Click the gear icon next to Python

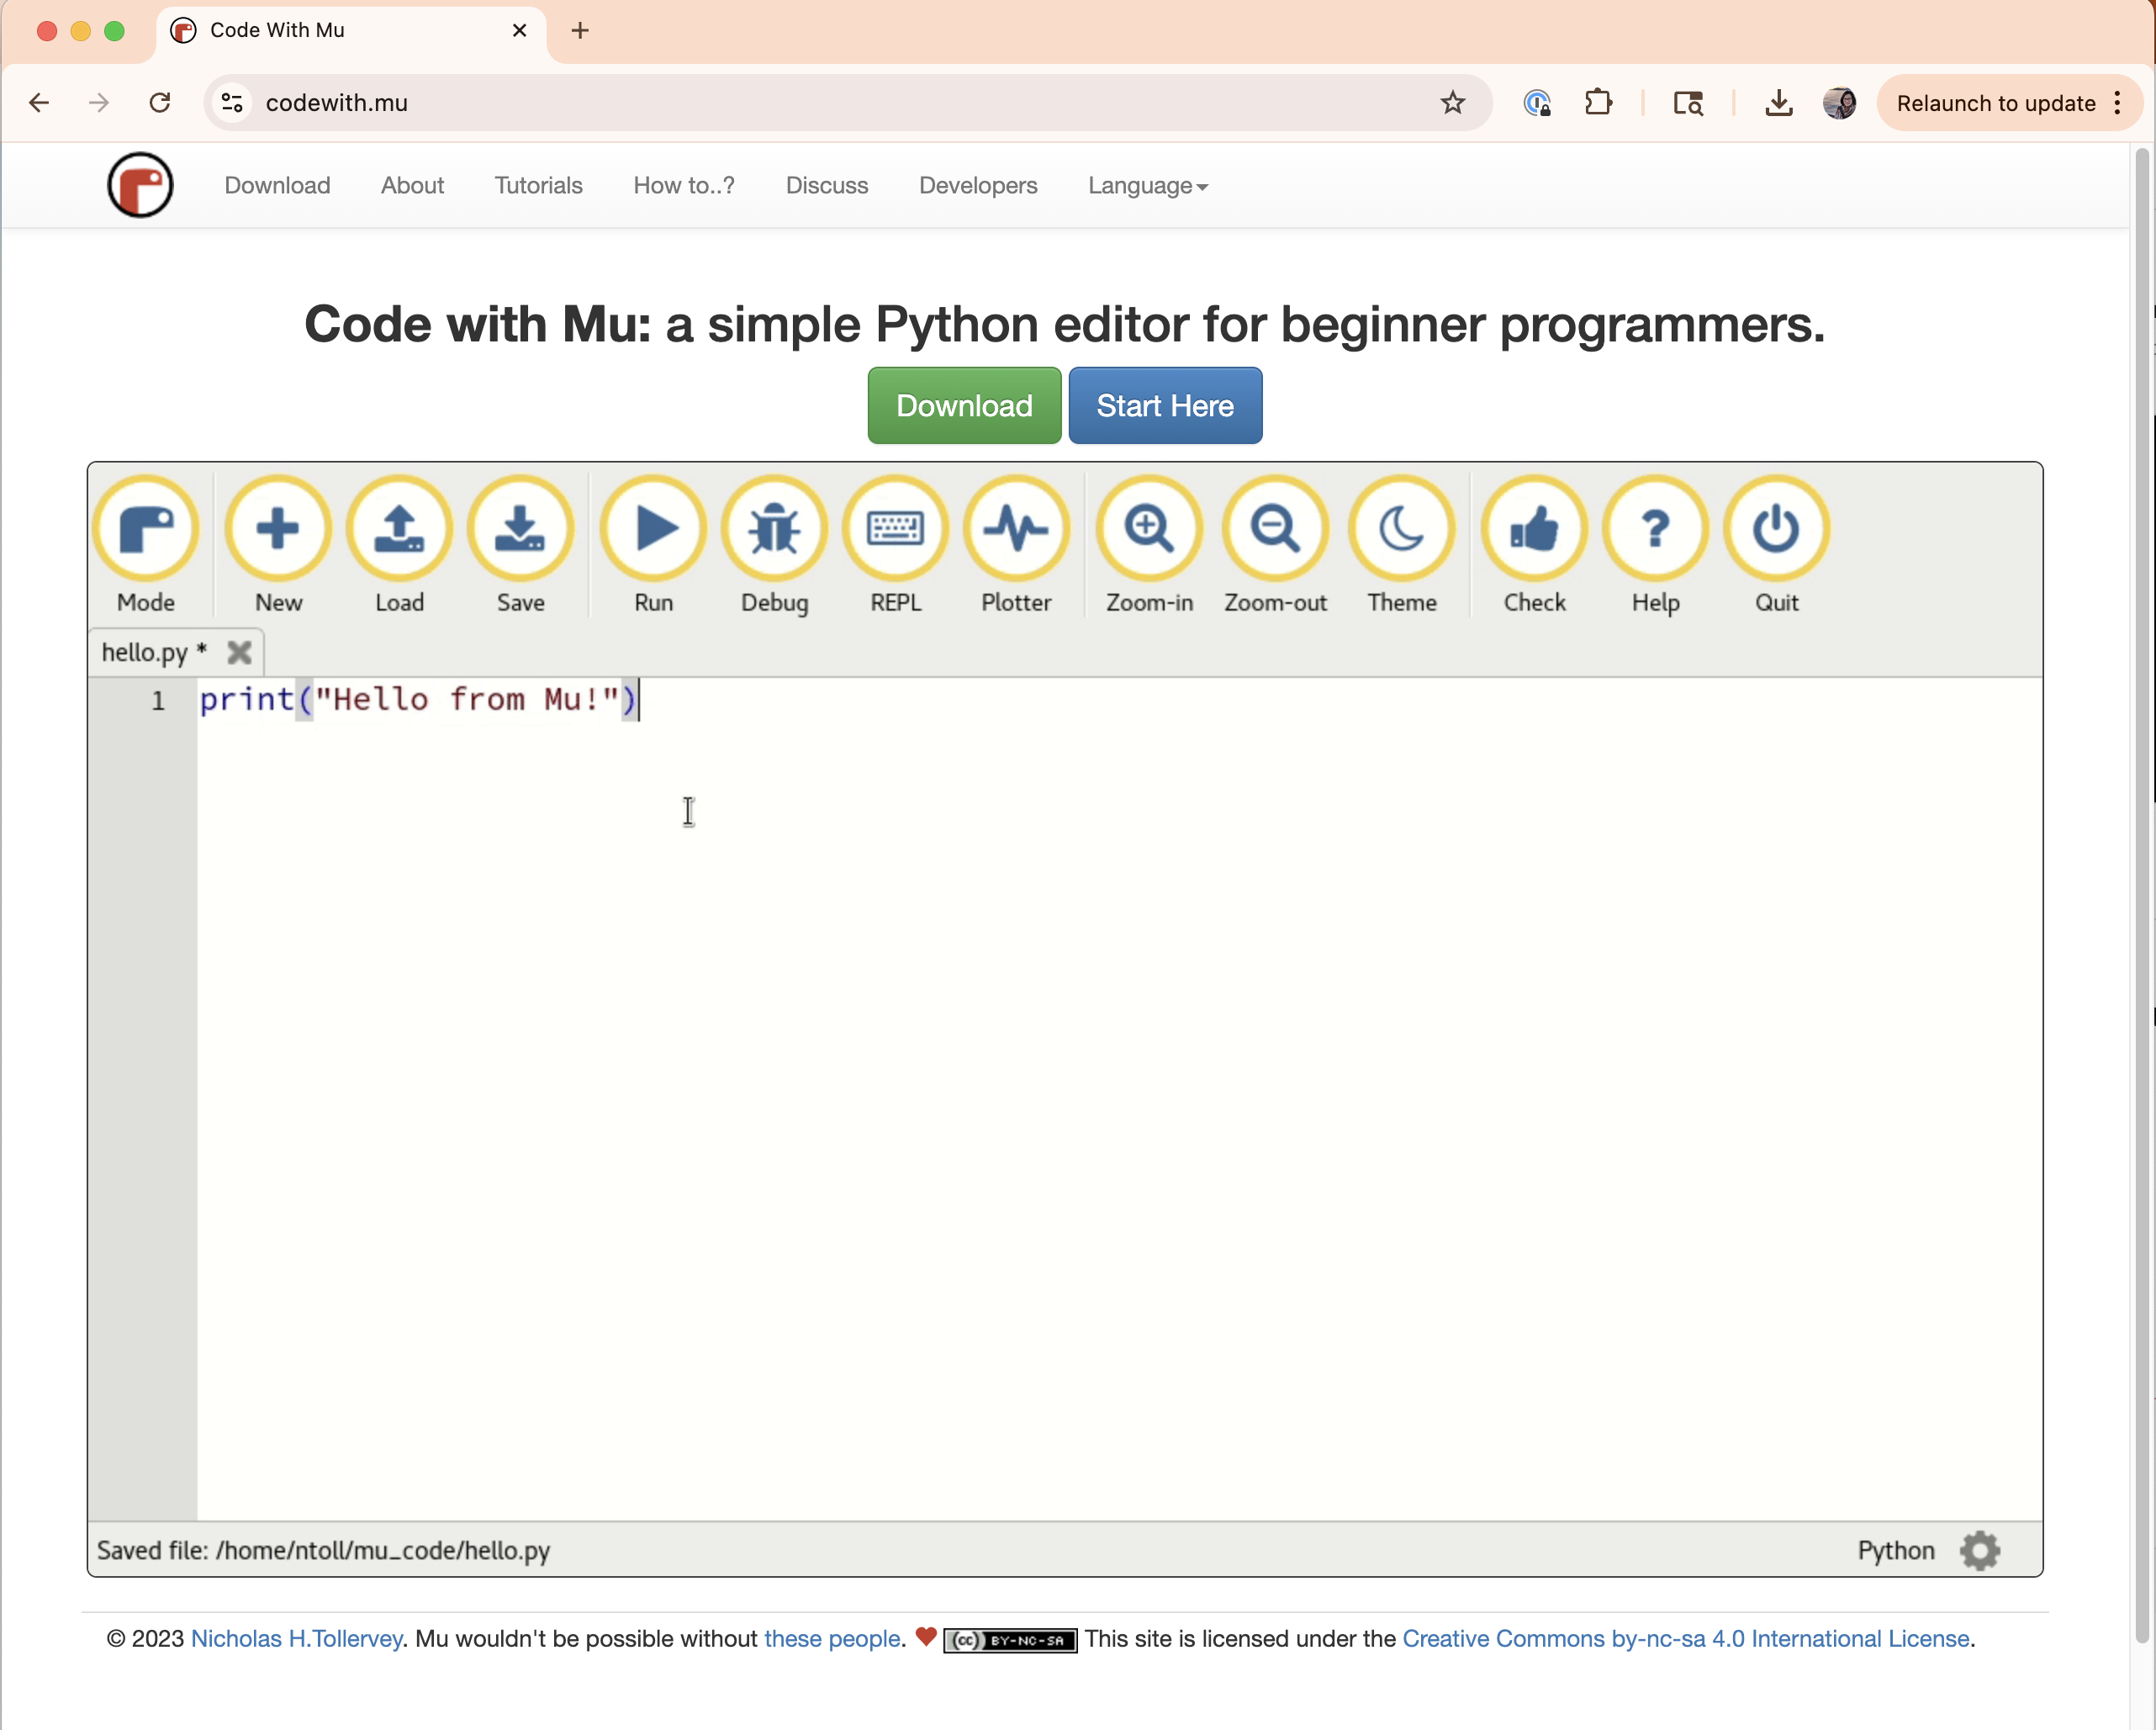pyautogui.click(x=1980, y=1551)
